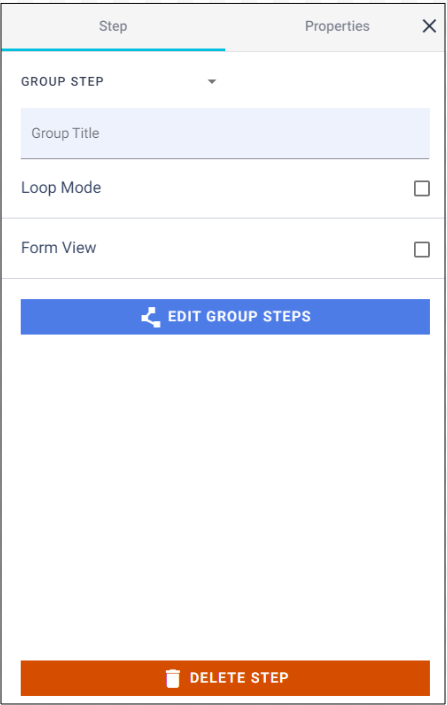Enable the Loop Mode checkbox

(421, 188)
